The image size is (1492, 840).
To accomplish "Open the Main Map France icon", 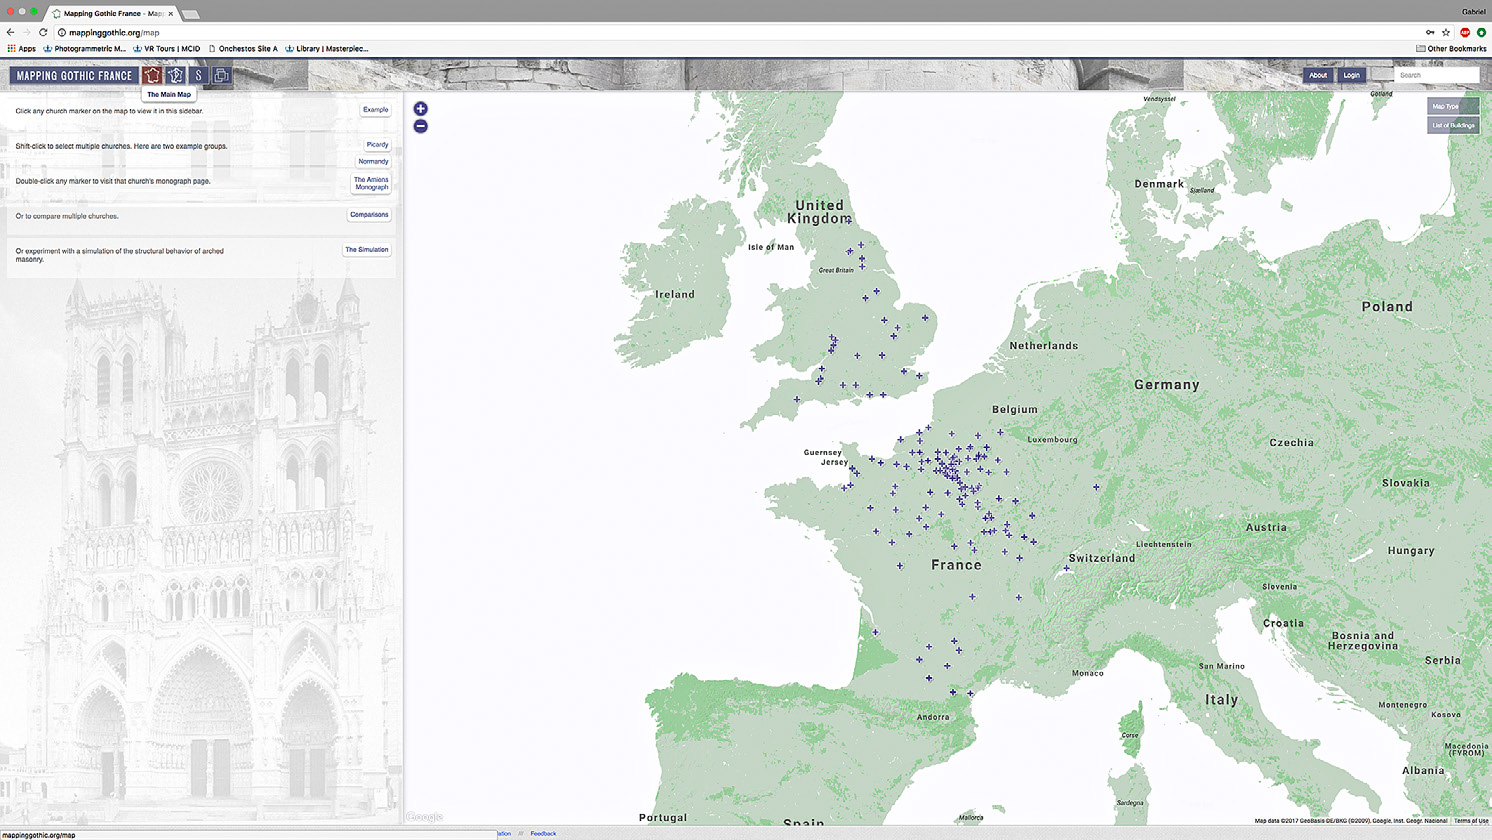I will [x=152, y=75].
